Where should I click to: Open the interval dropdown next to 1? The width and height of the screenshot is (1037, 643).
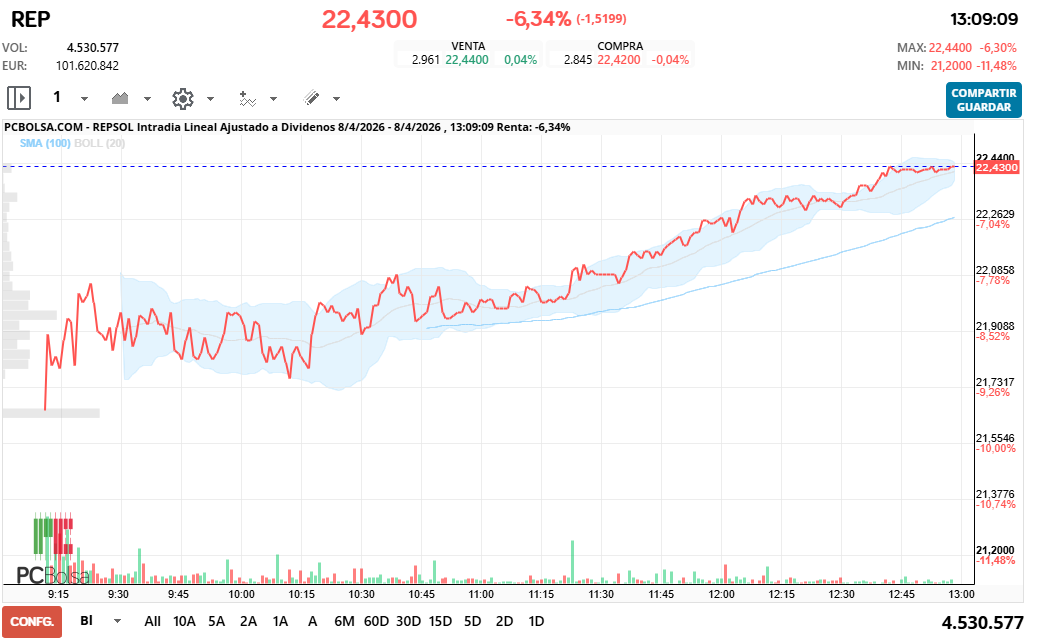84,98
